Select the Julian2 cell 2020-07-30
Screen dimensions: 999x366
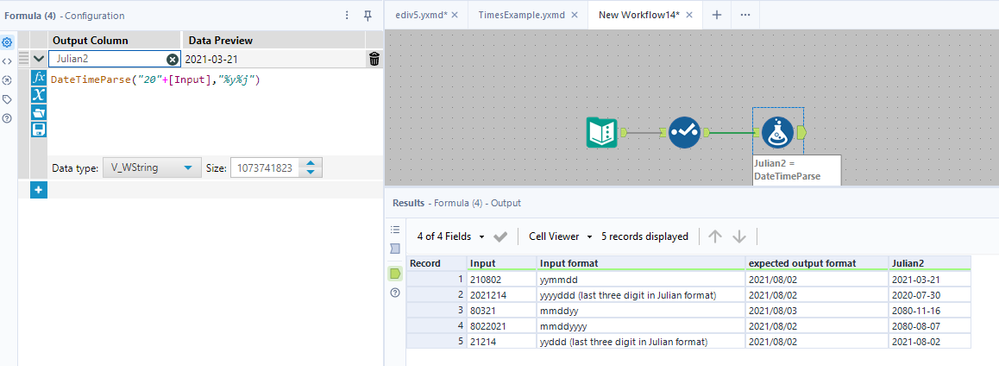coord(930,295)
